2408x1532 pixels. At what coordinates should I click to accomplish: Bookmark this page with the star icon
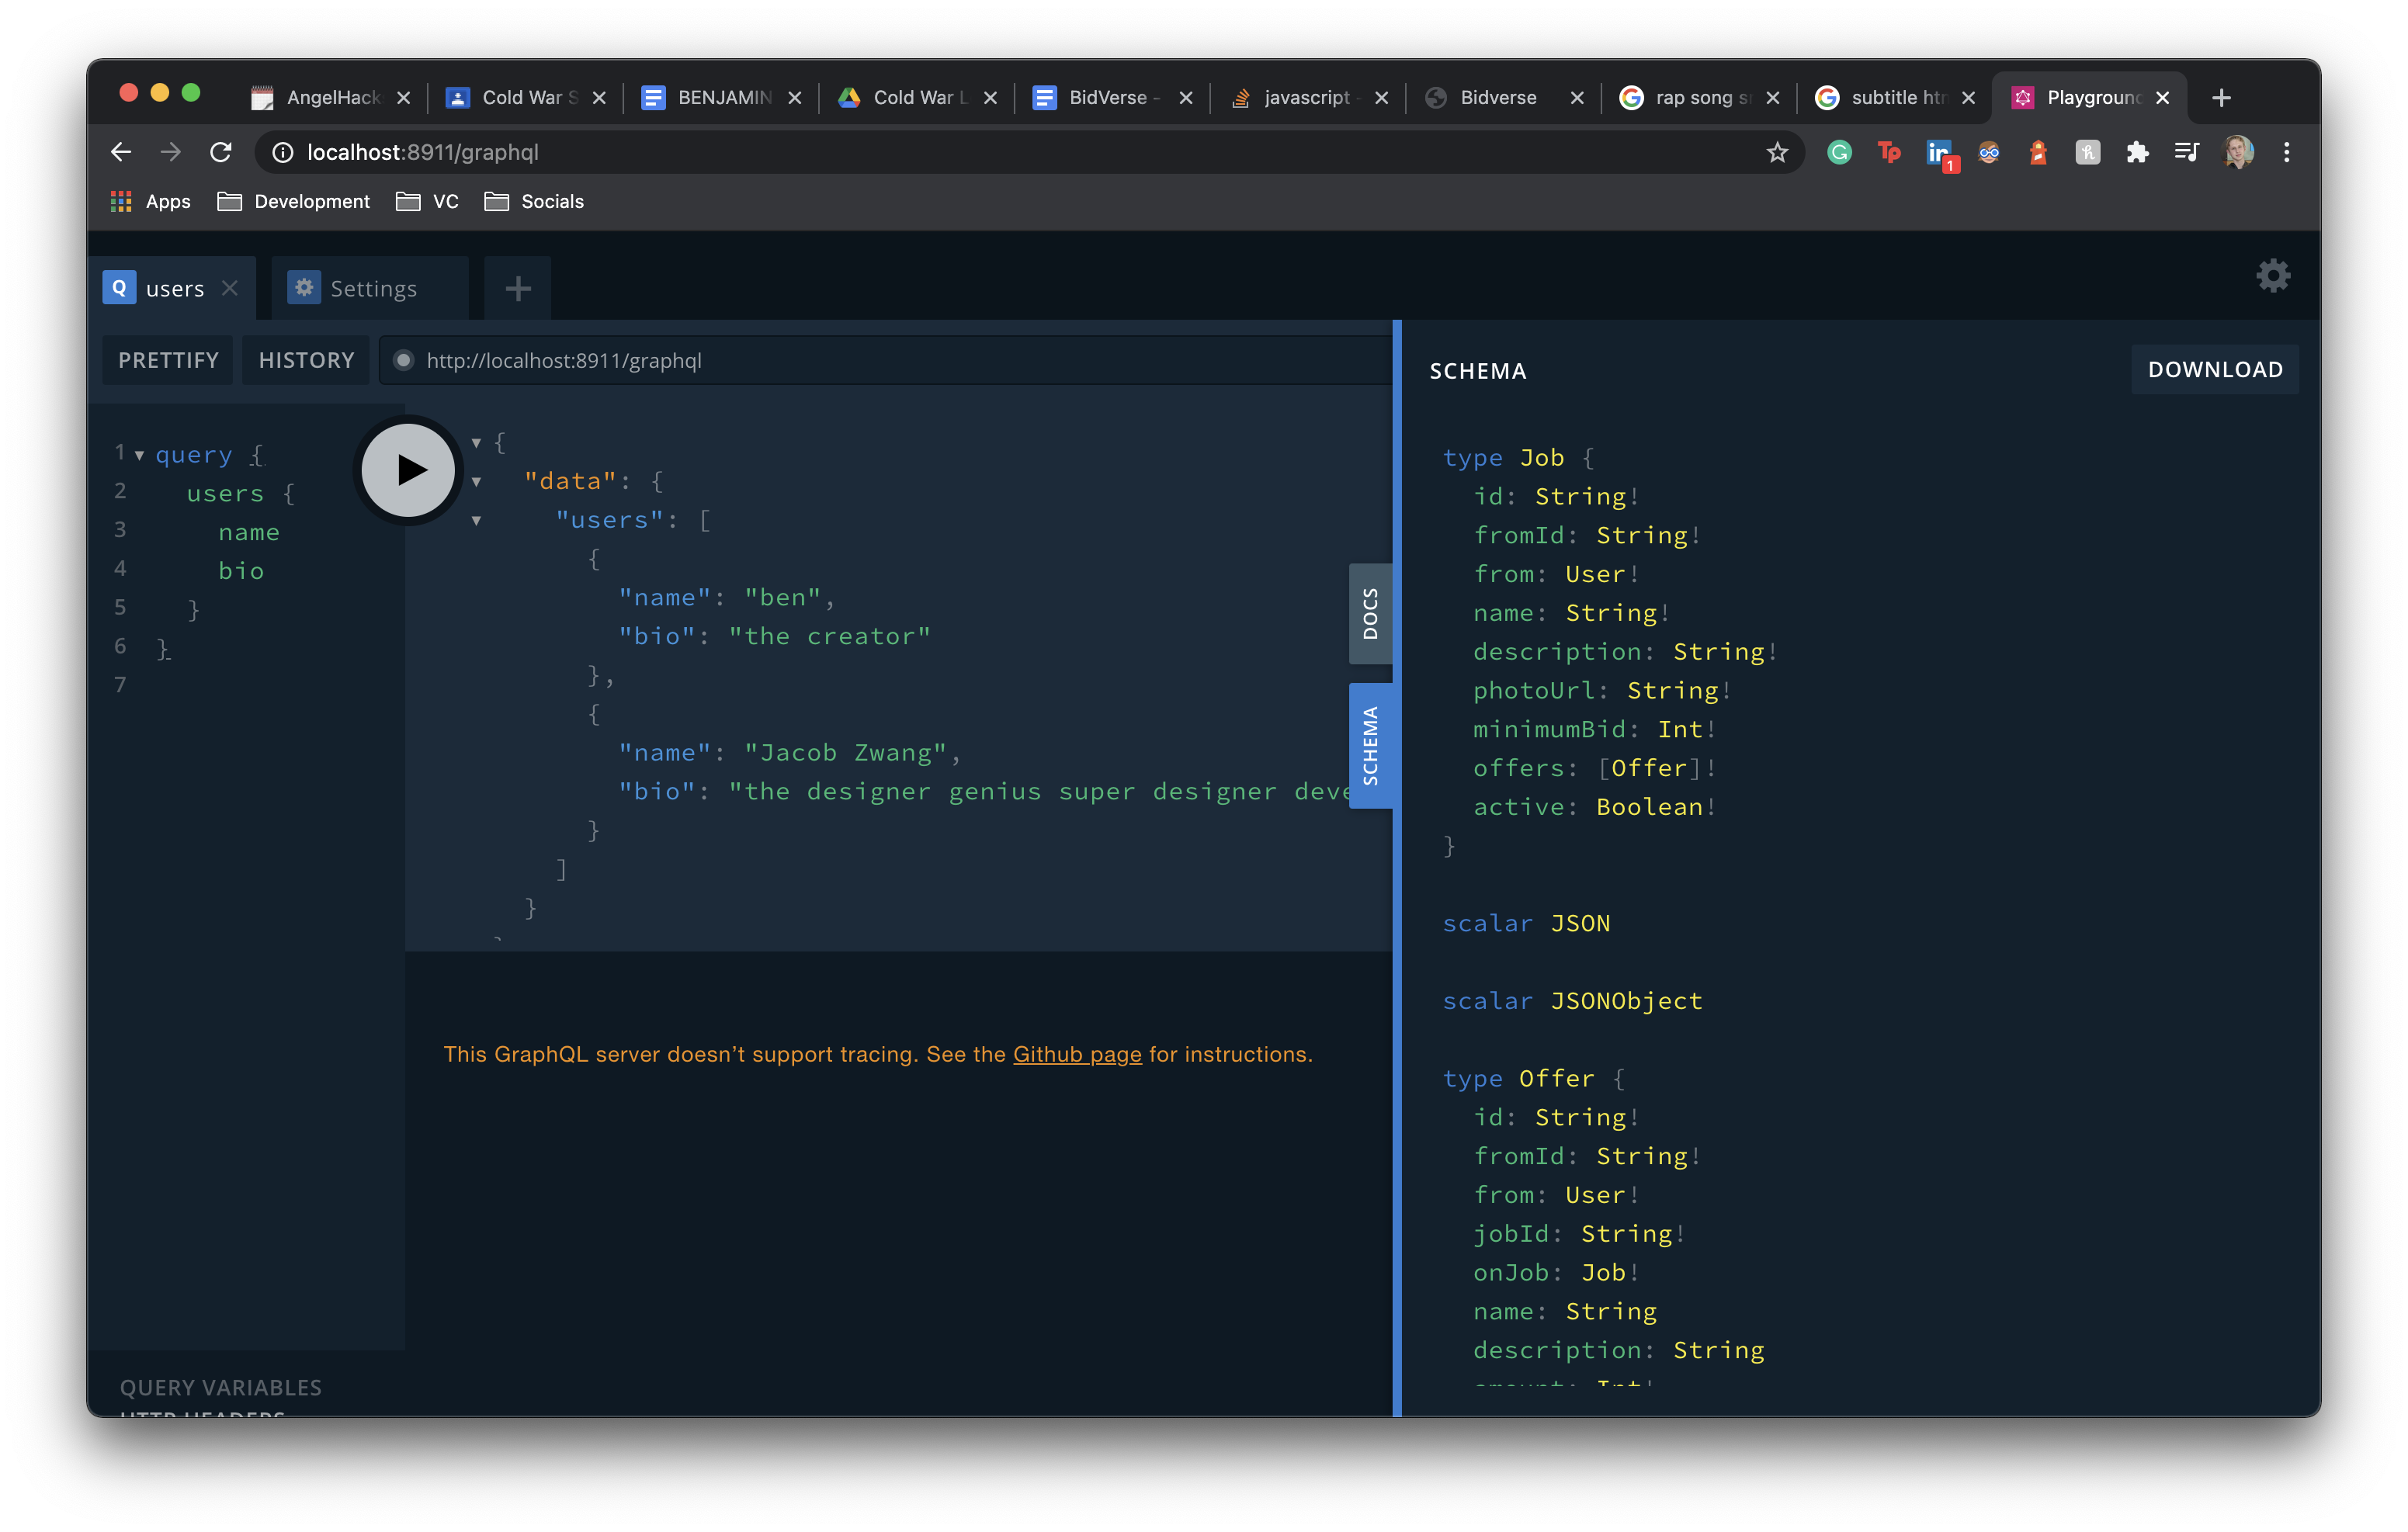[x=1776, y=152]
